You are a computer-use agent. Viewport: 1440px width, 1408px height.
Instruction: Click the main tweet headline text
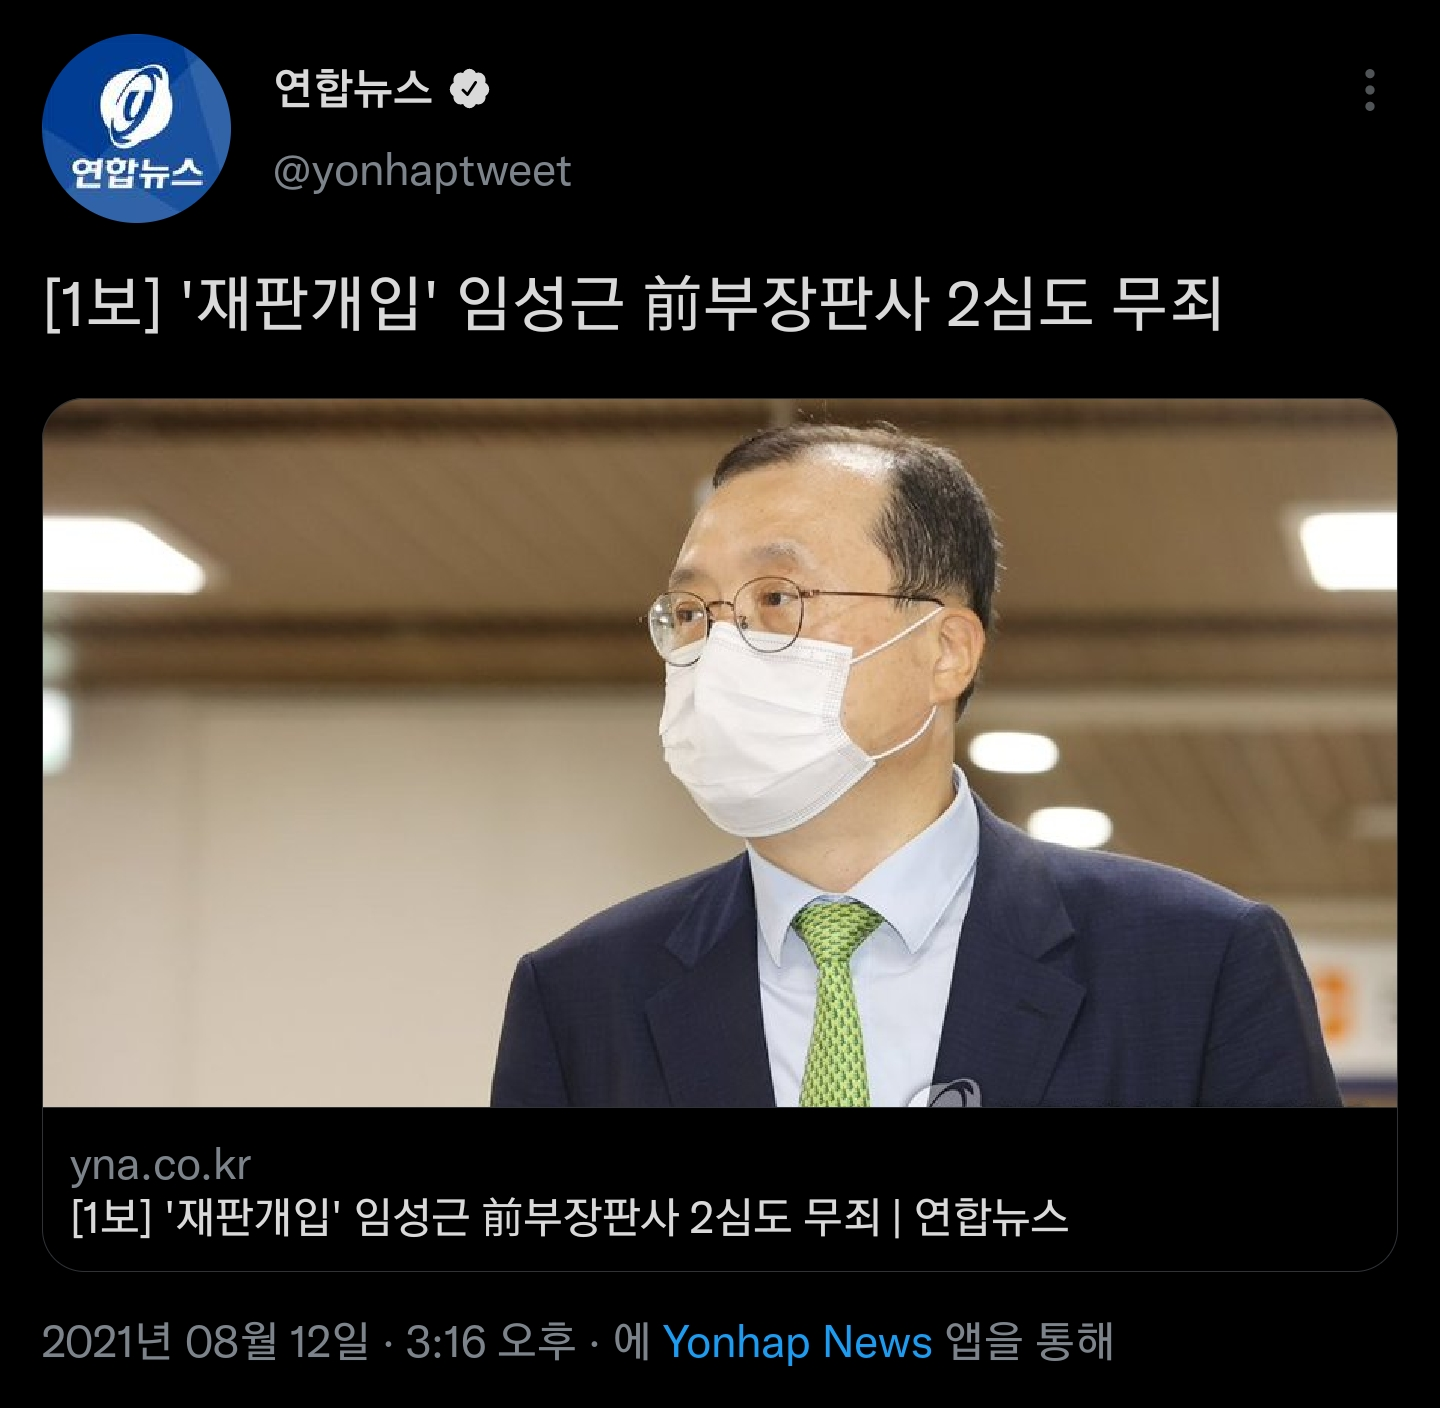pos(633,305)
